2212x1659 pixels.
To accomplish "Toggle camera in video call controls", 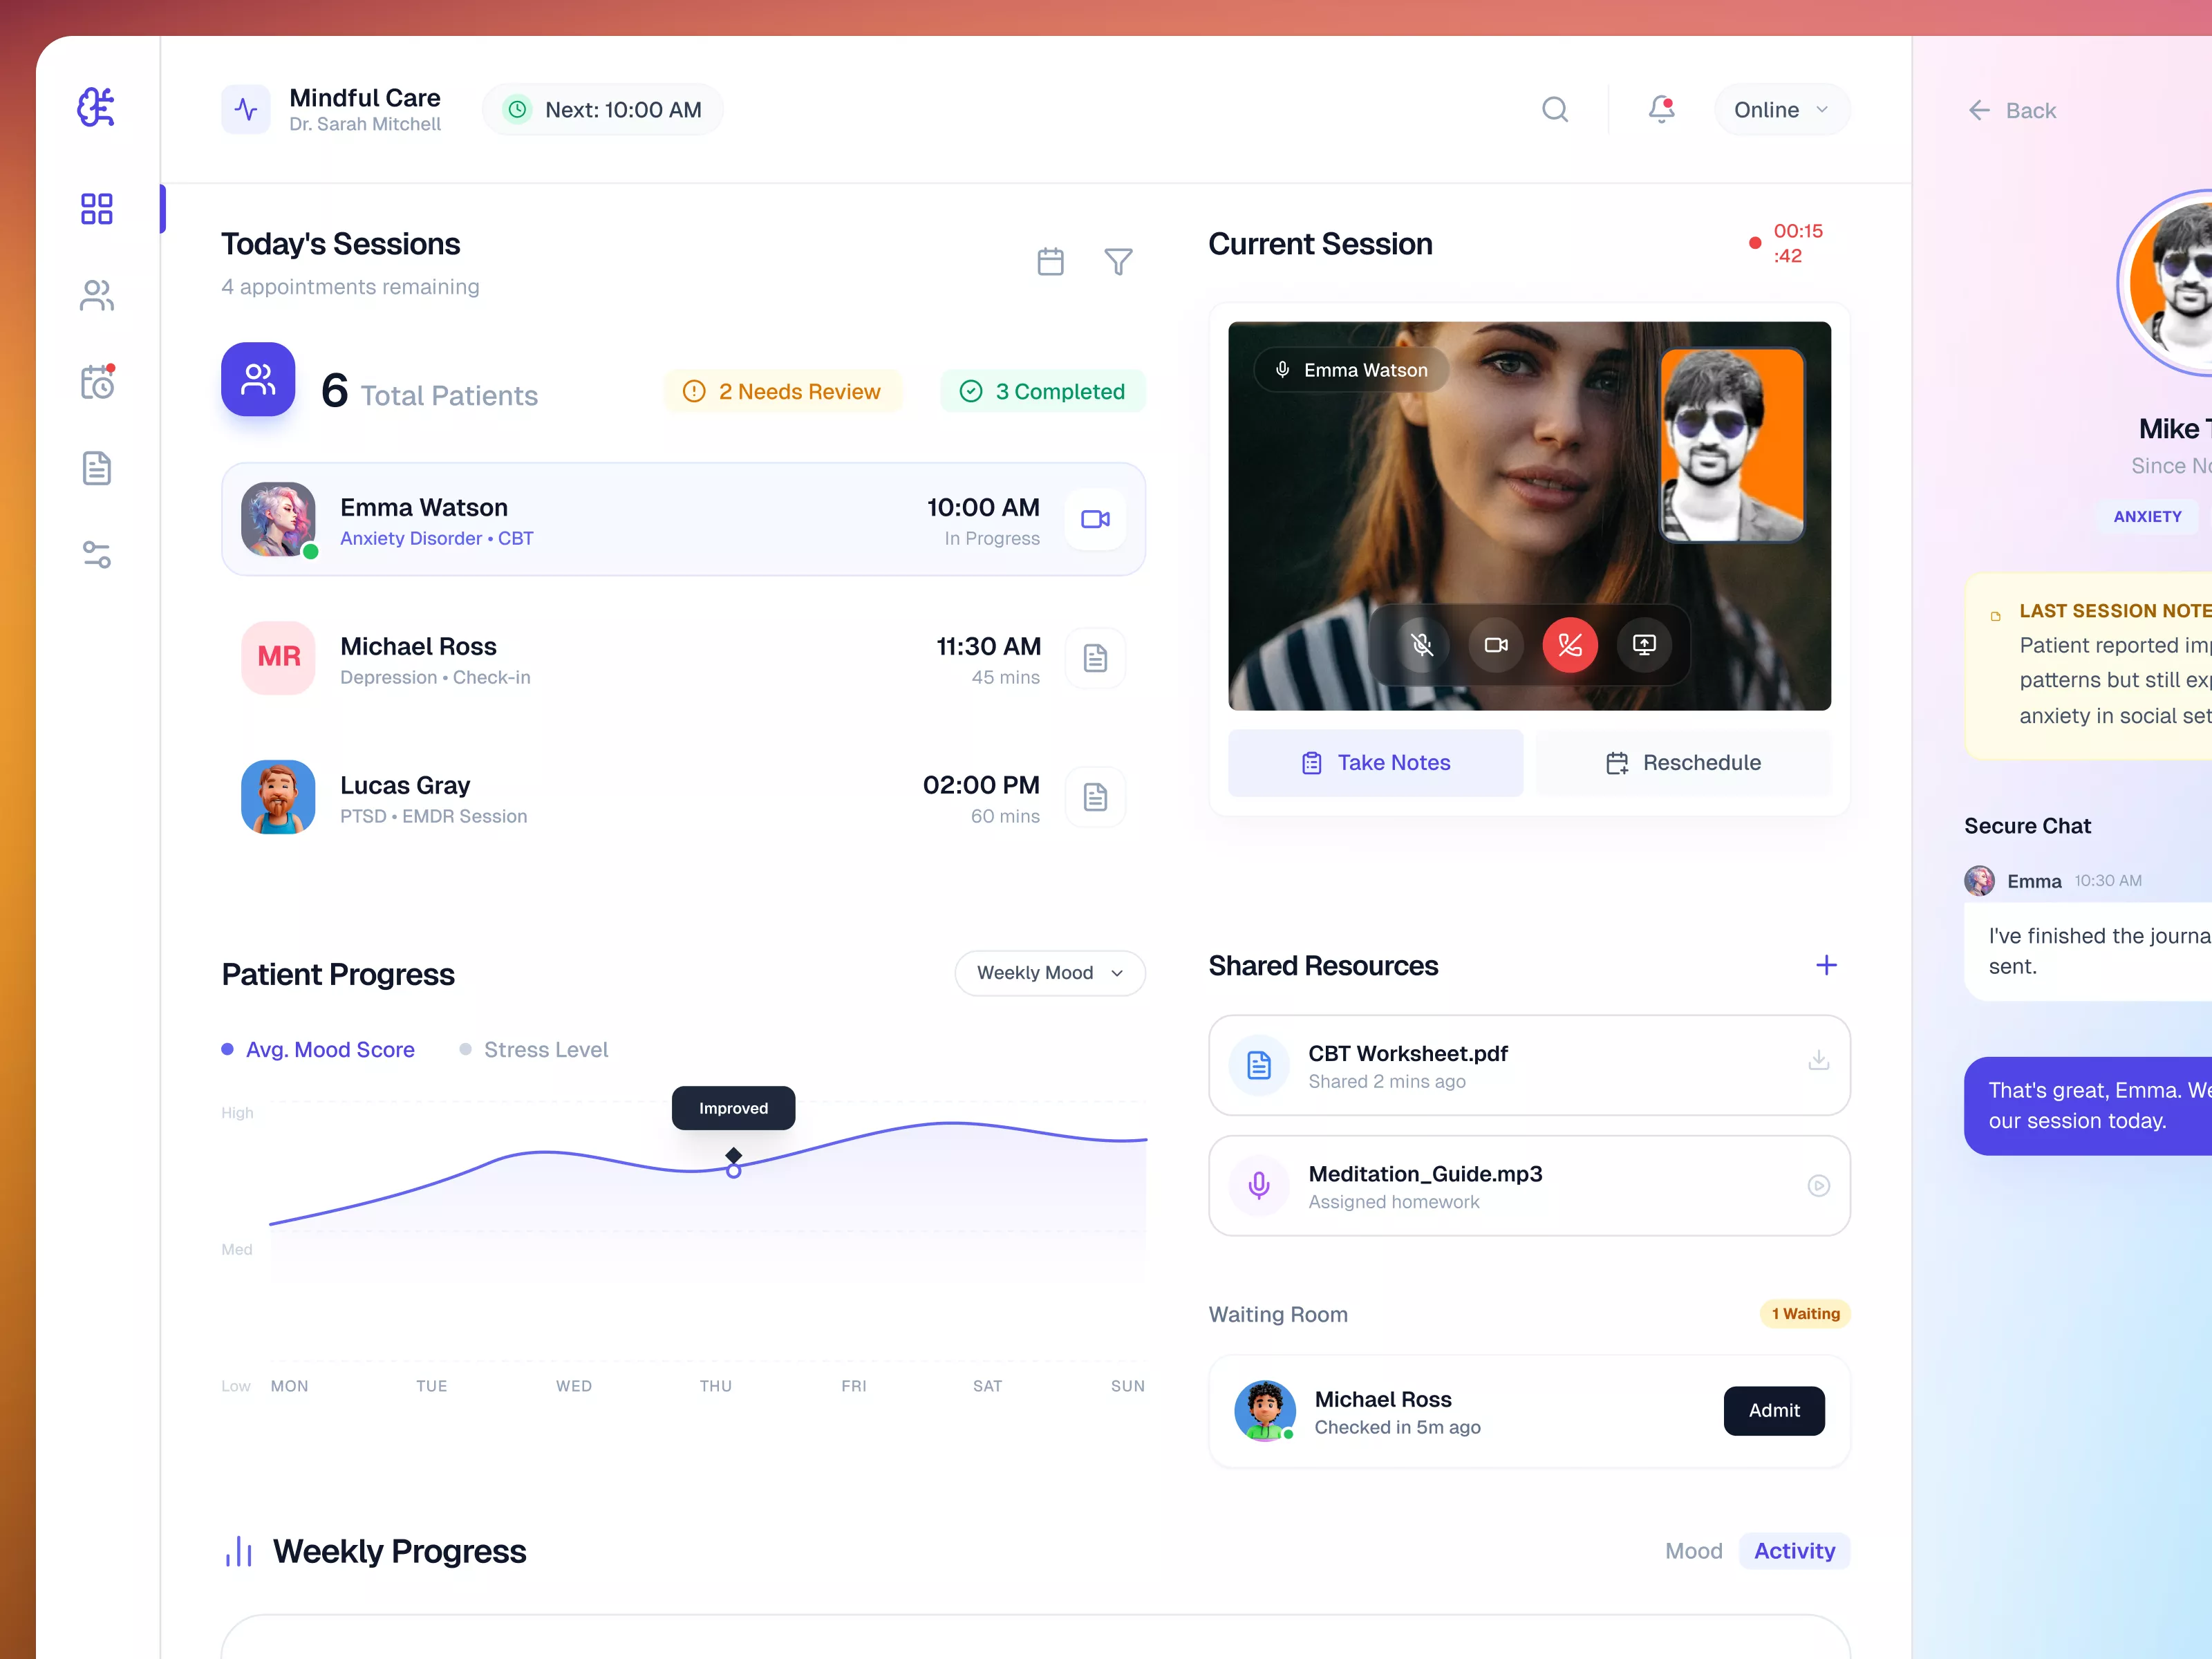I will click(x=1496, y=645).
